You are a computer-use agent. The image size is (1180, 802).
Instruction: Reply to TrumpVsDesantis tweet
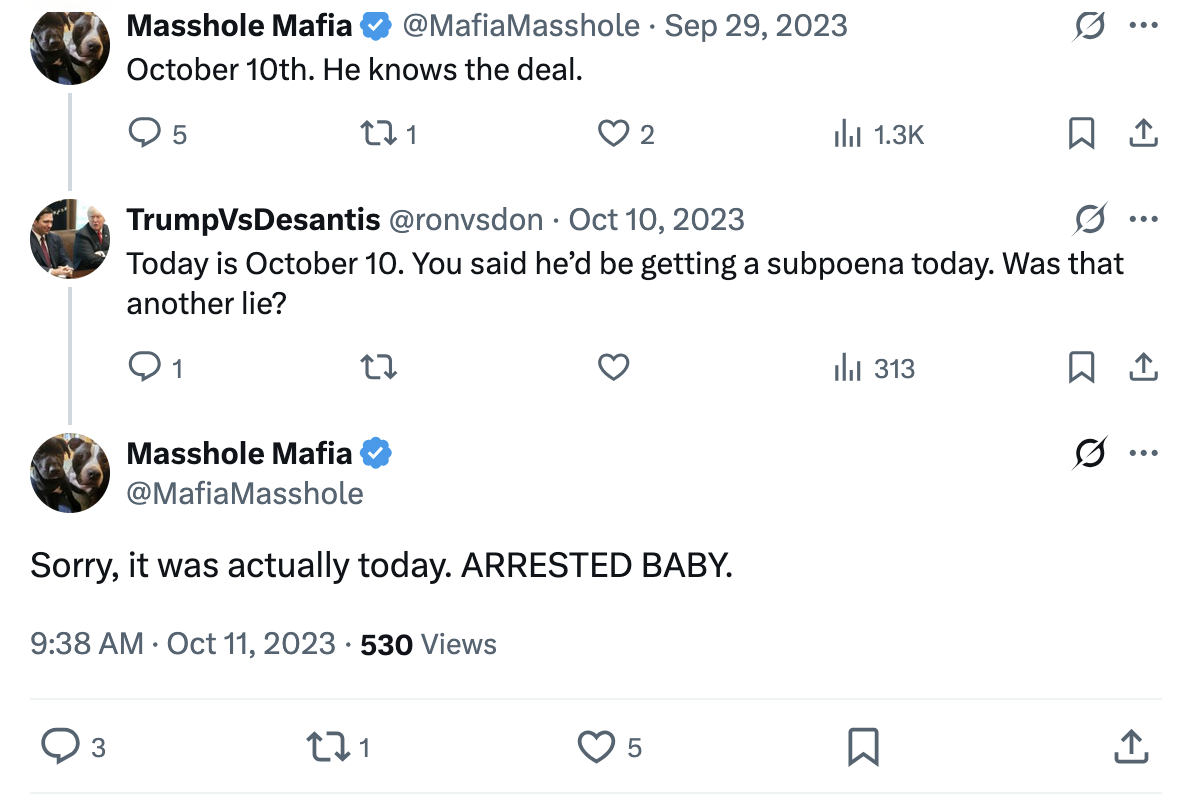[x=145, y=369]
